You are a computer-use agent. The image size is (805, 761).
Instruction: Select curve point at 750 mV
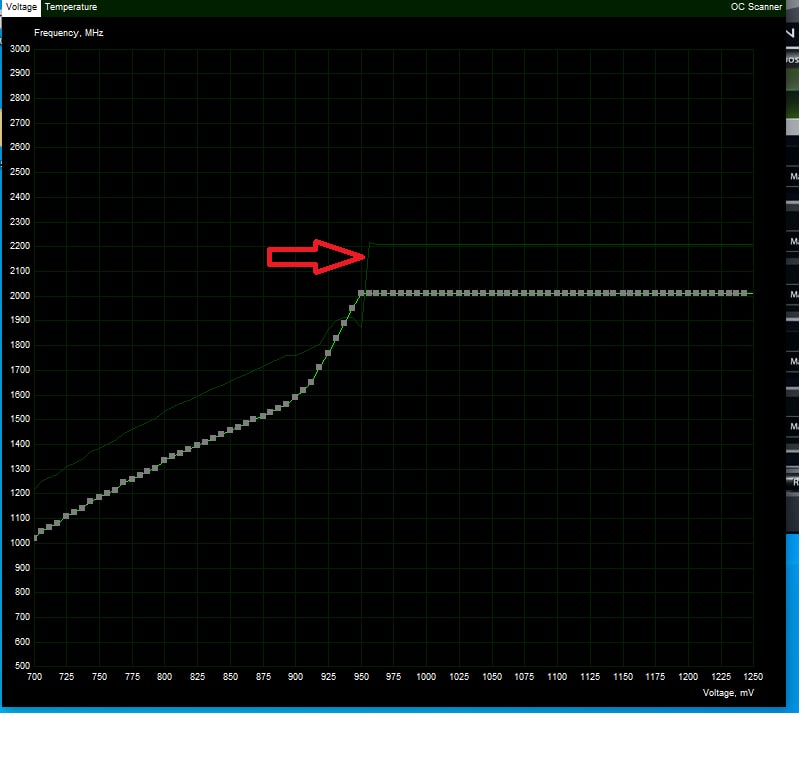point(99,497)
